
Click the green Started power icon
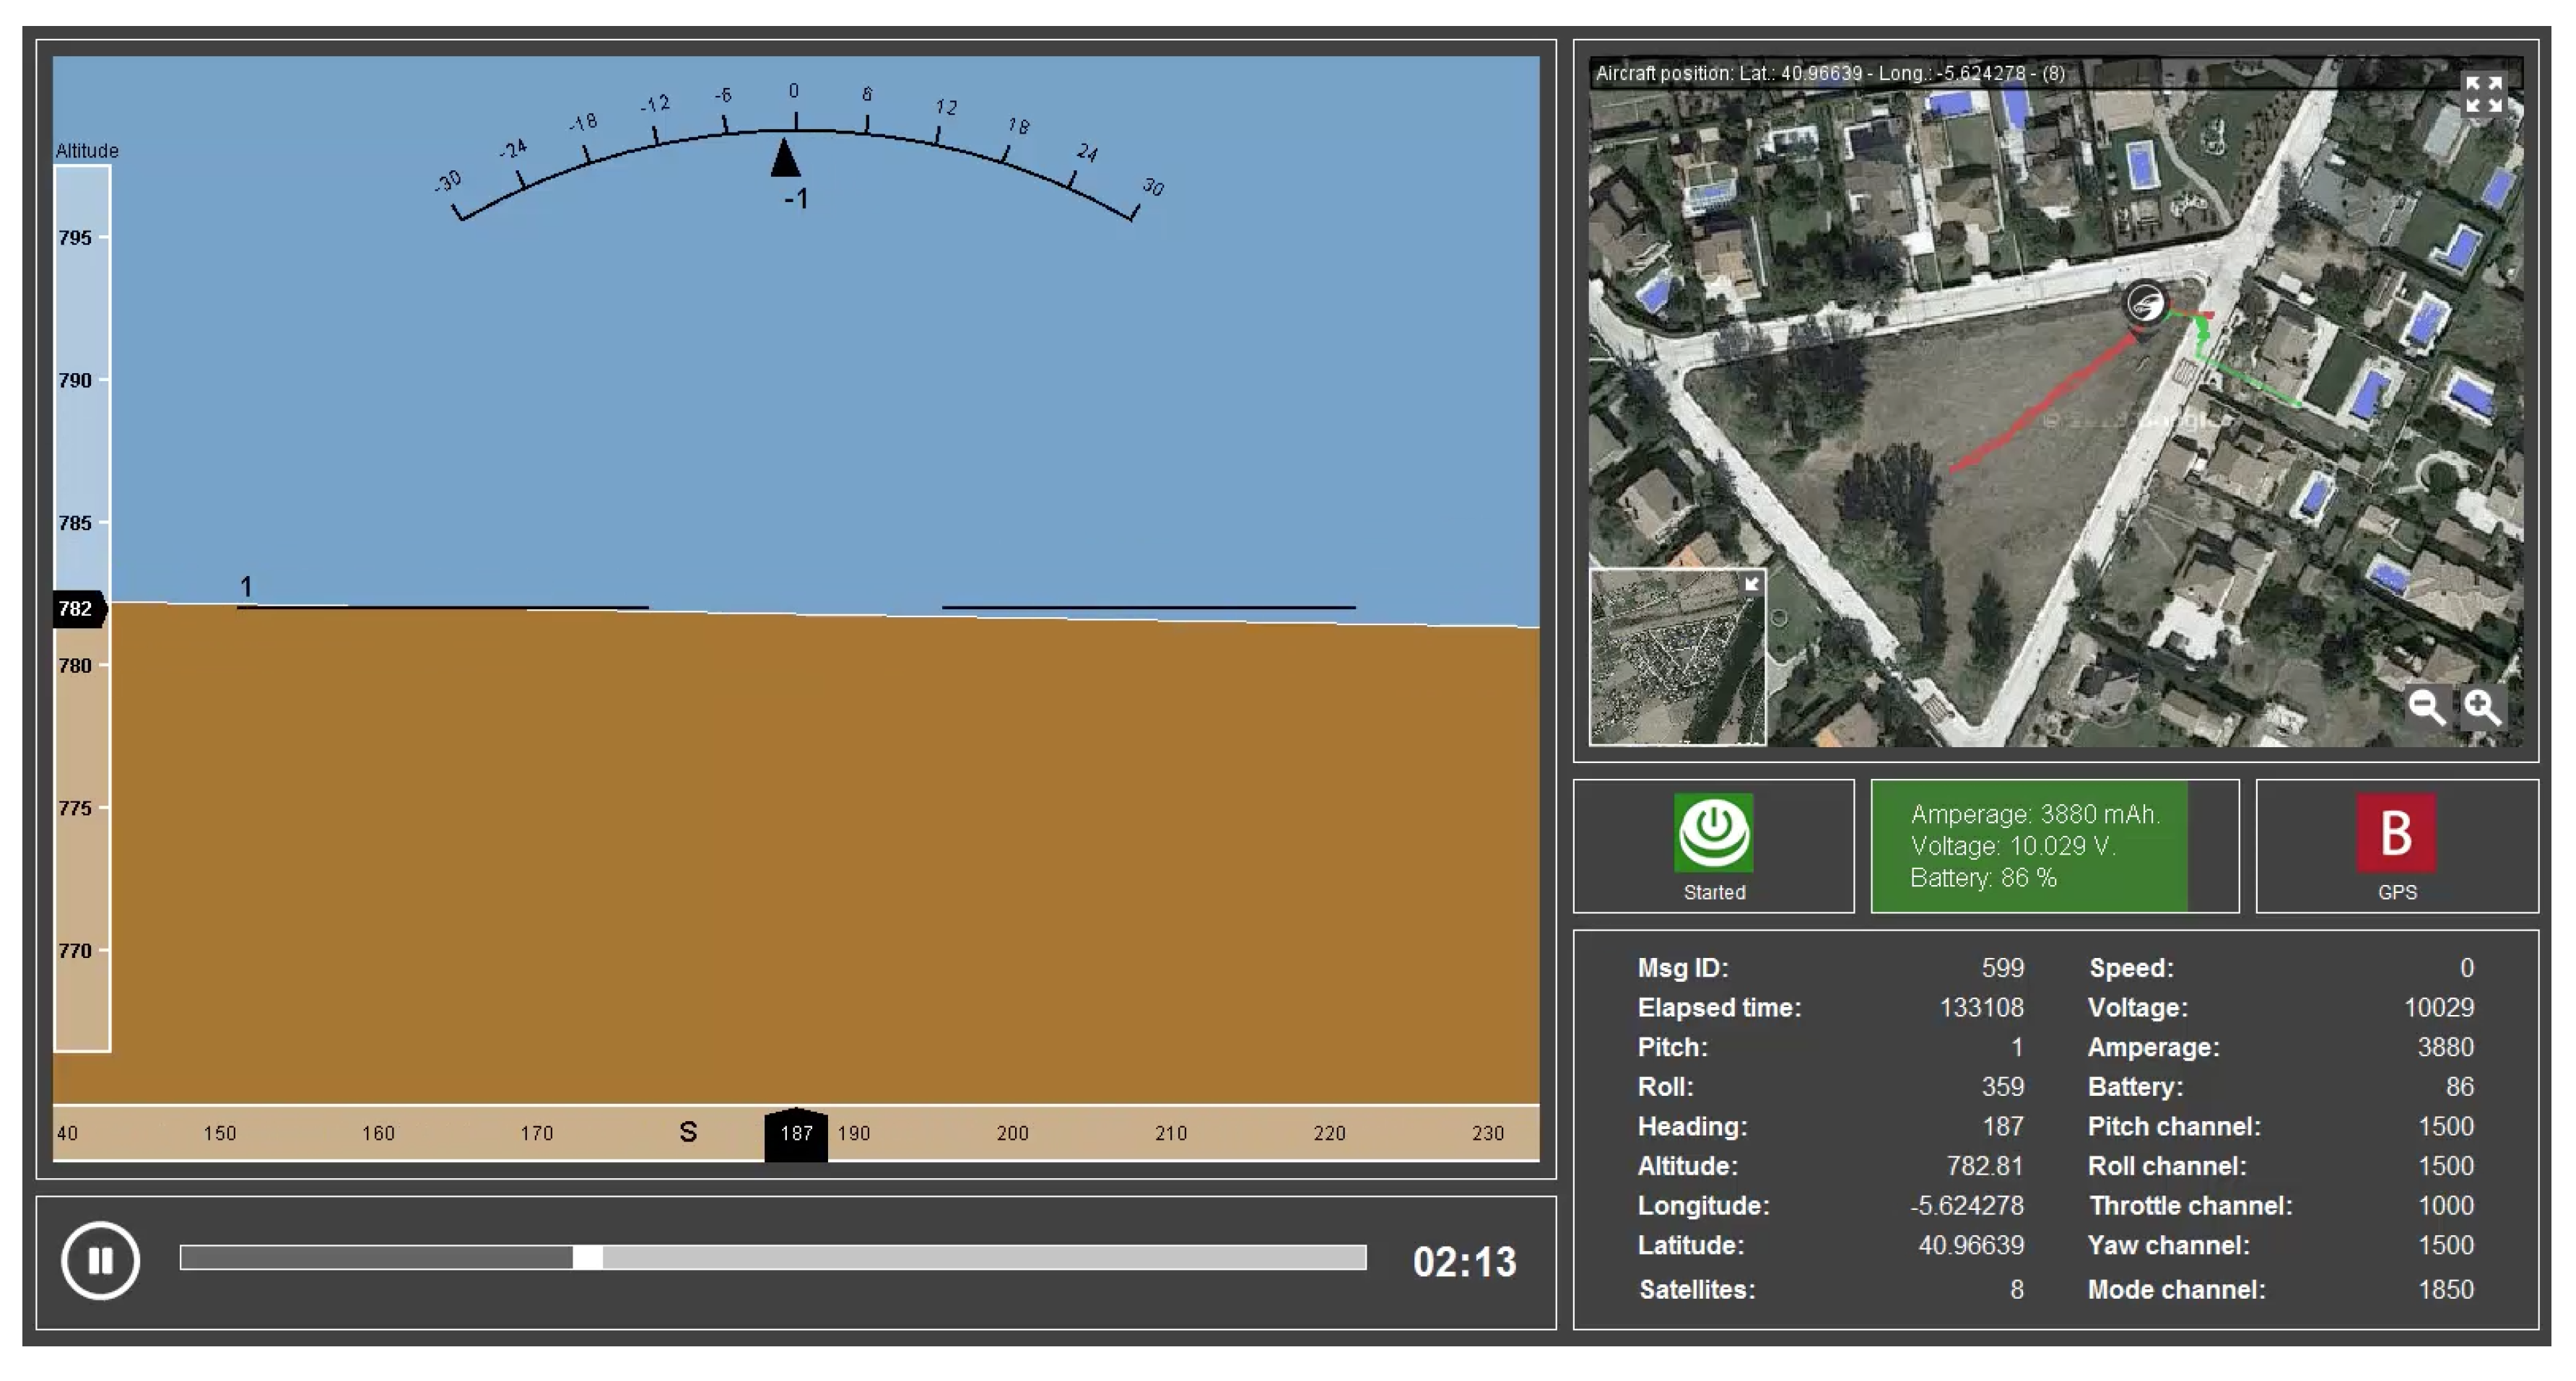pos(1713,833)
